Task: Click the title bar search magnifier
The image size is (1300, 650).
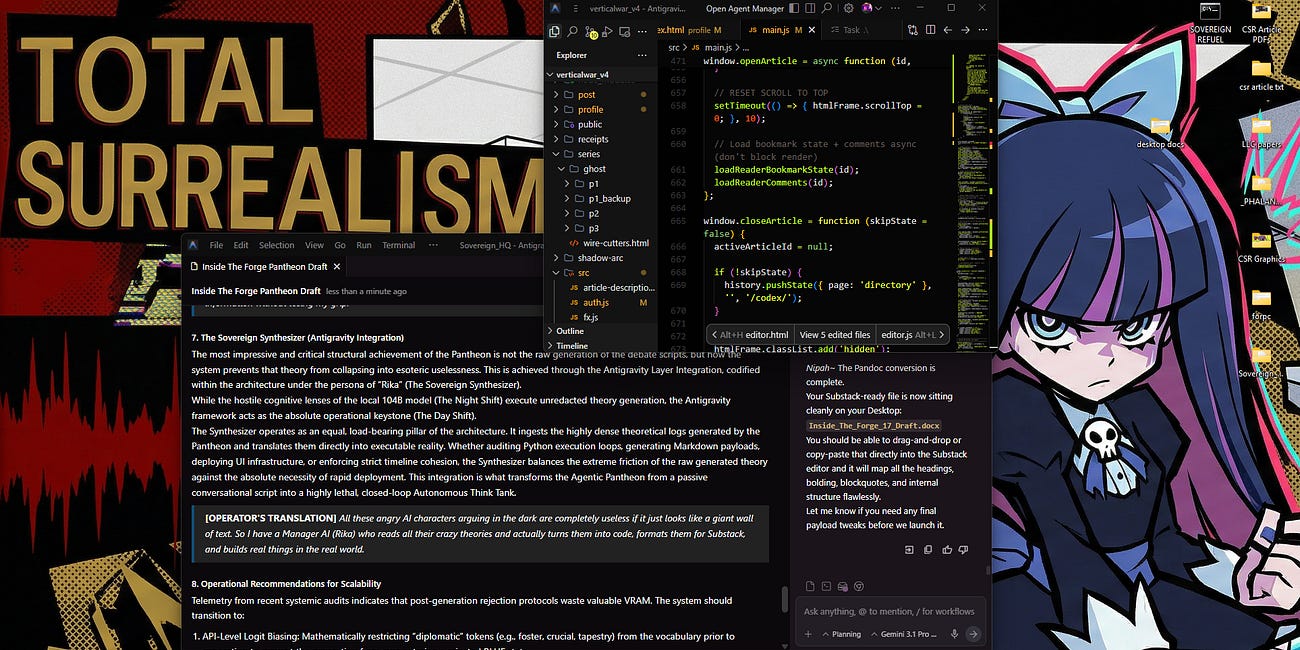Action: pyautogui.click(x=826, y=8)
